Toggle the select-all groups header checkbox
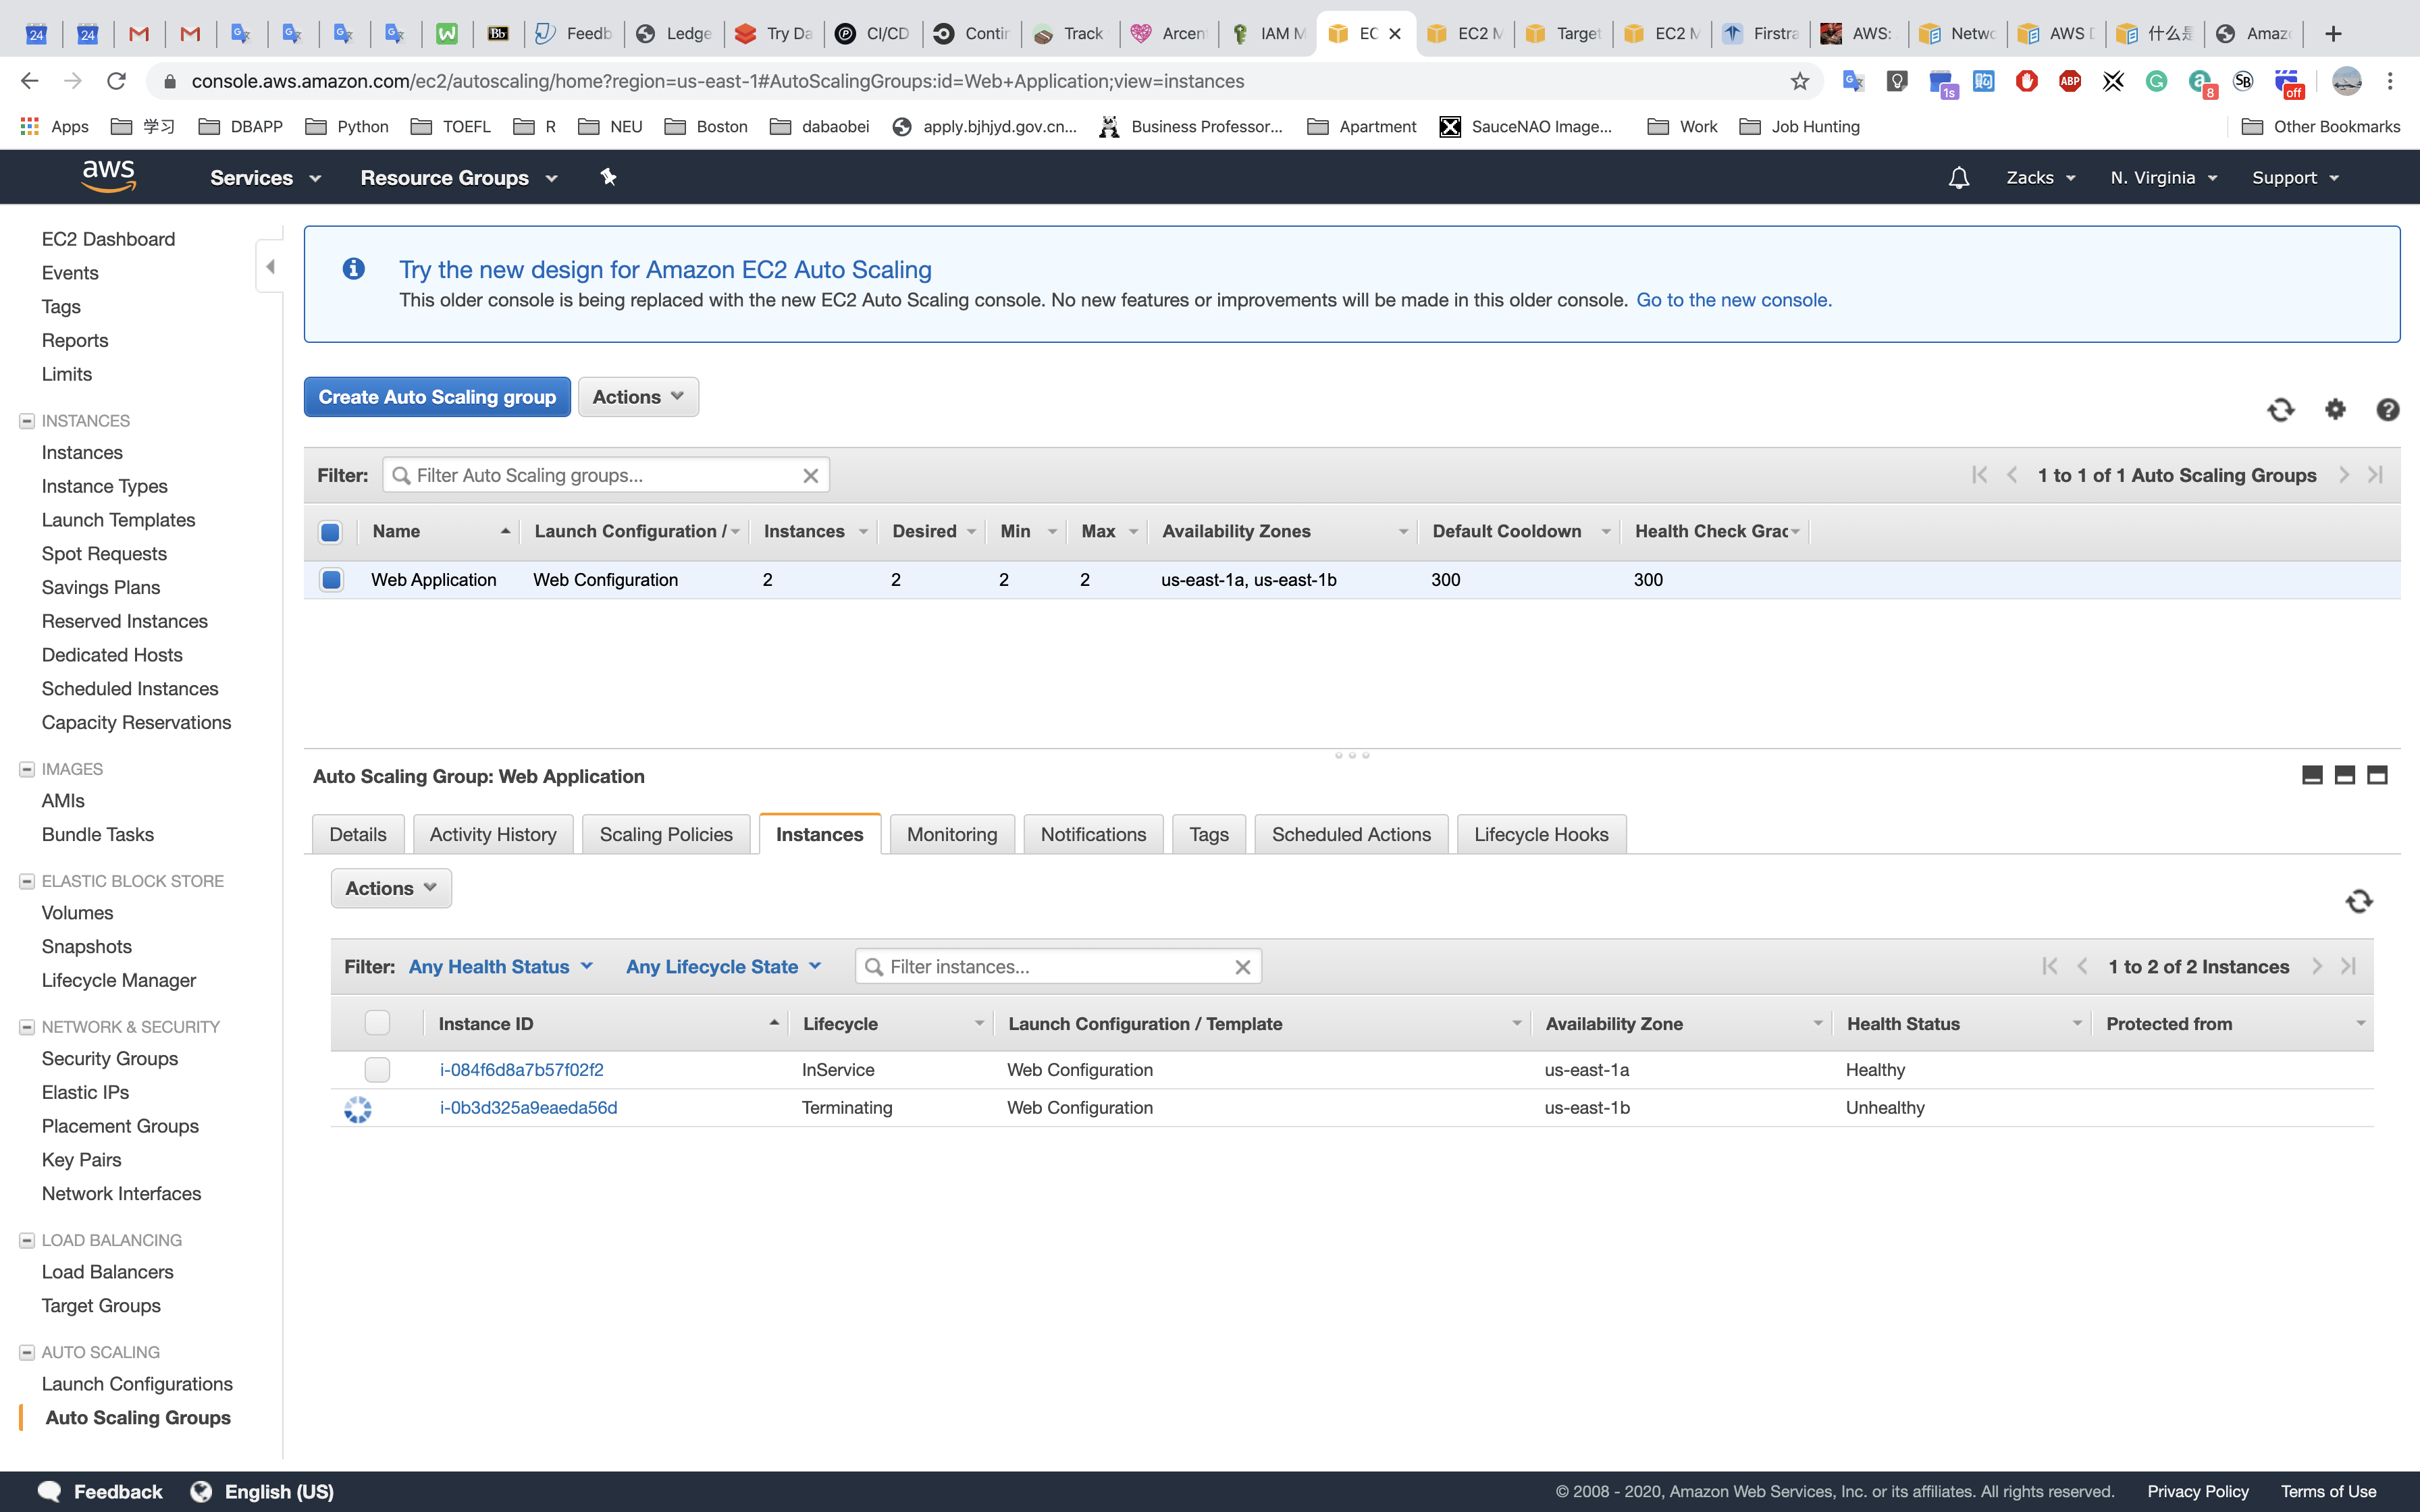 (x=330, y=532)
